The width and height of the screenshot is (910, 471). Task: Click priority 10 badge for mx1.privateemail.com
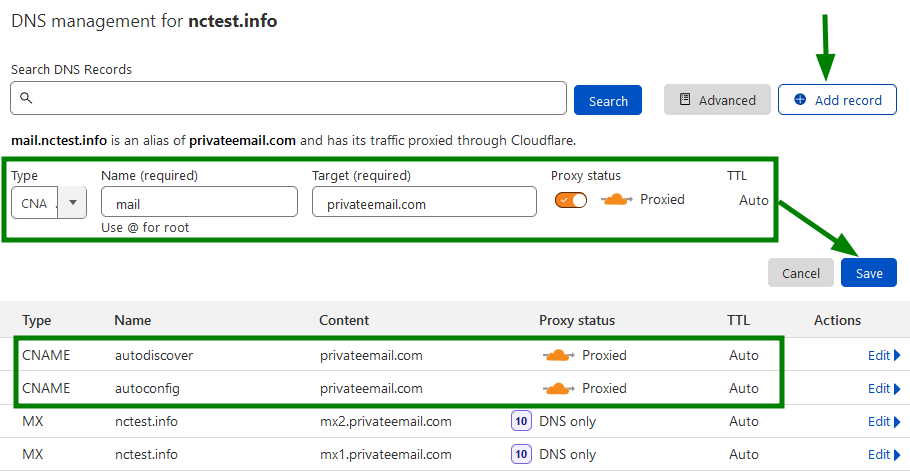pyautogui.click(x=521, y=454)
